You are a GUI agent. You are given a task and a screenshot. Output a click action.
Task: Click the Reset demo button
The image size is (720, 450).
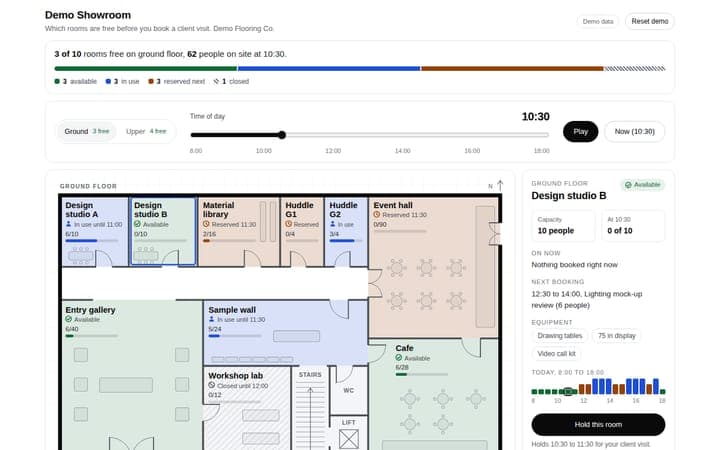click(649, 21)
